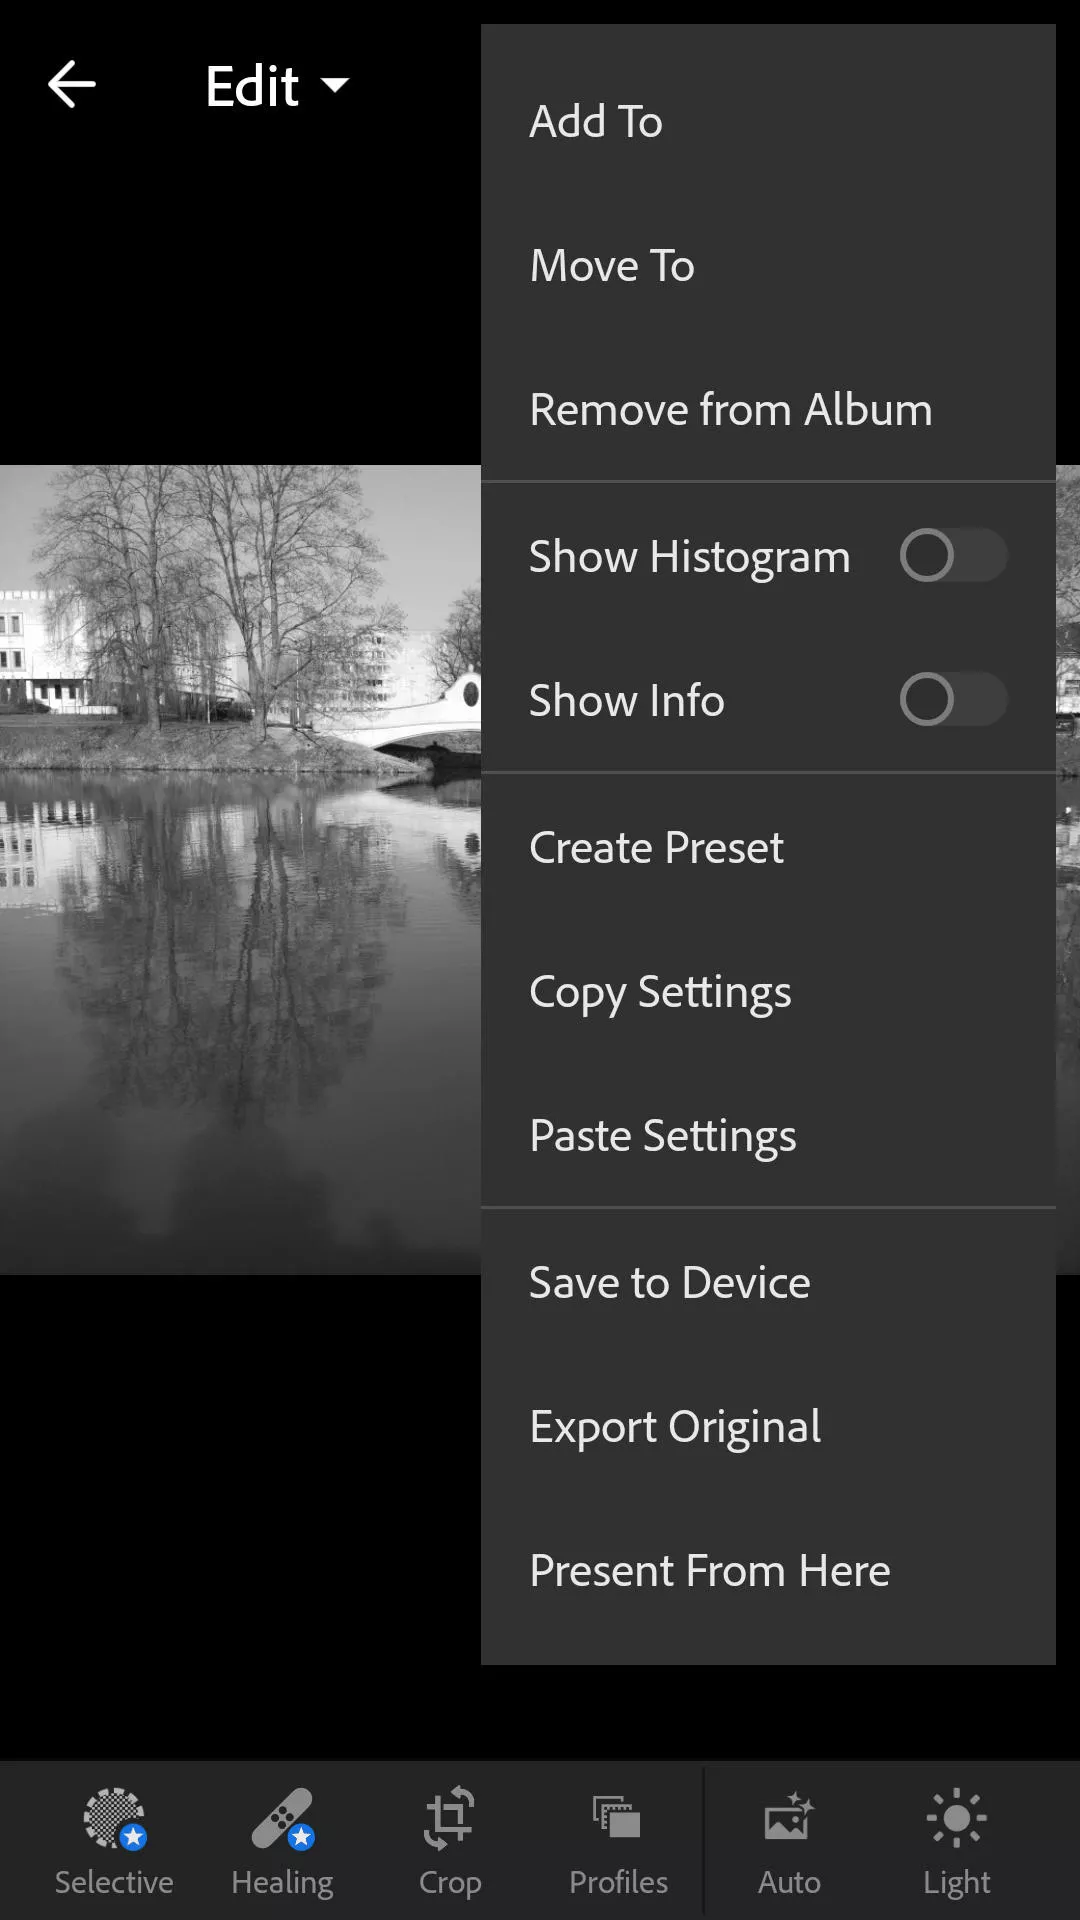Choose Copy Settings

tap(768, 992)
